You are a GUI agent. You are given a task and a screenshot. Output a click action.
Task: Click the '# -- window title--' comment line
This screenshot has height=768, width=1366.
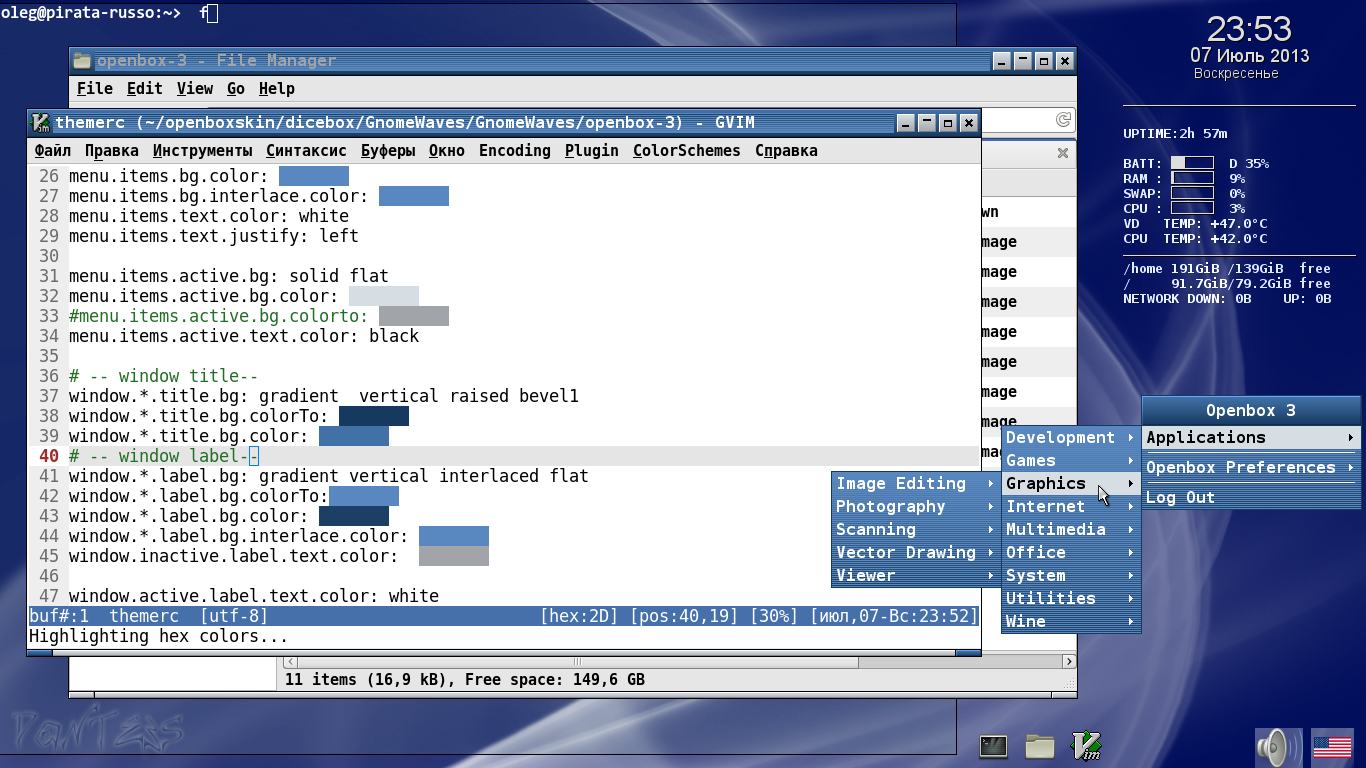point(163,376)
